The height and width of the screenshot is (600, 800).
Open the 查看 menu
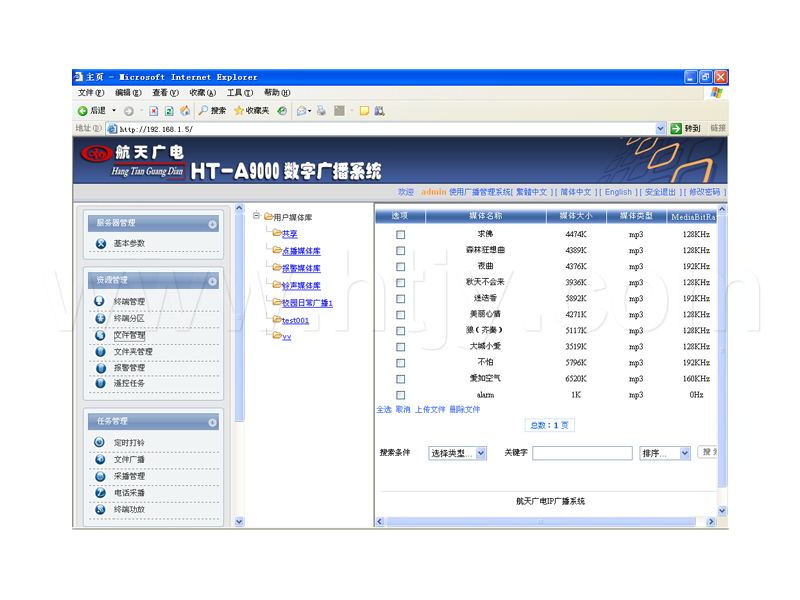(165, 93)
